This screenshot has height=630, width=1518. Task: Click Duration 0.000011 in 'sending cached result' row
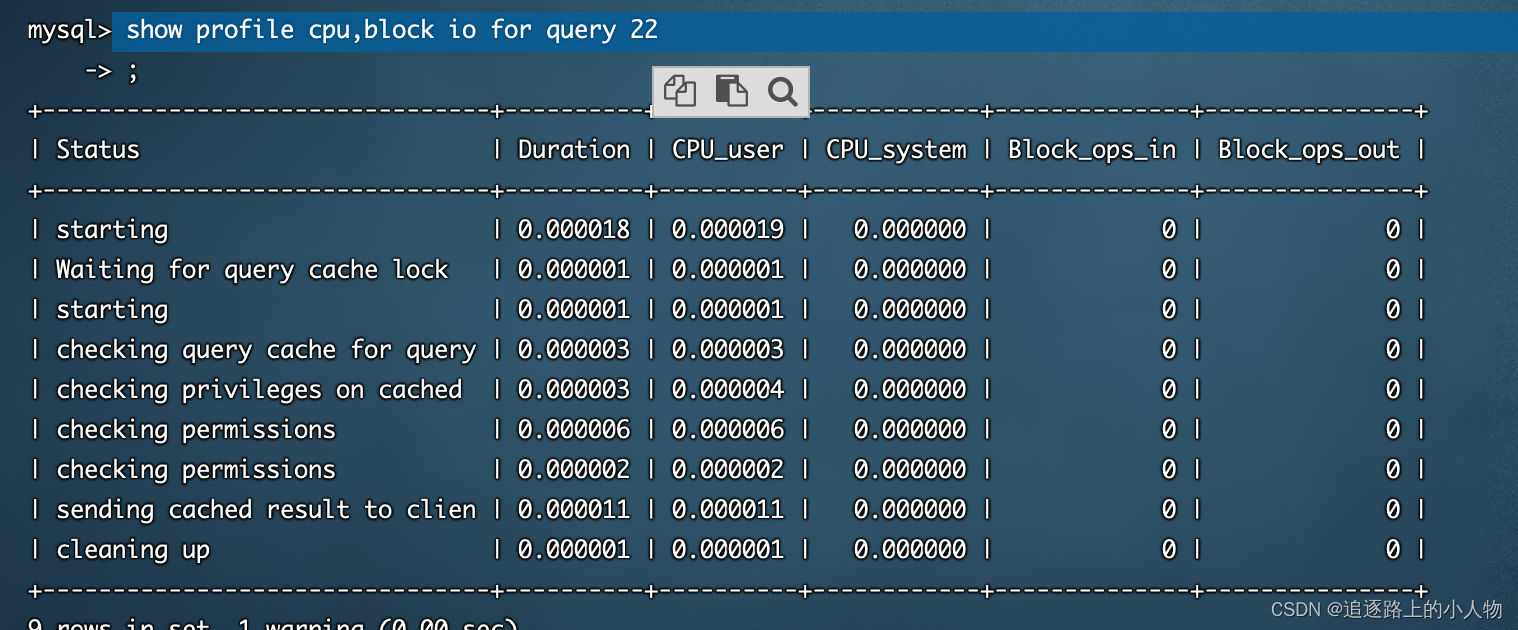coord(574,509)
